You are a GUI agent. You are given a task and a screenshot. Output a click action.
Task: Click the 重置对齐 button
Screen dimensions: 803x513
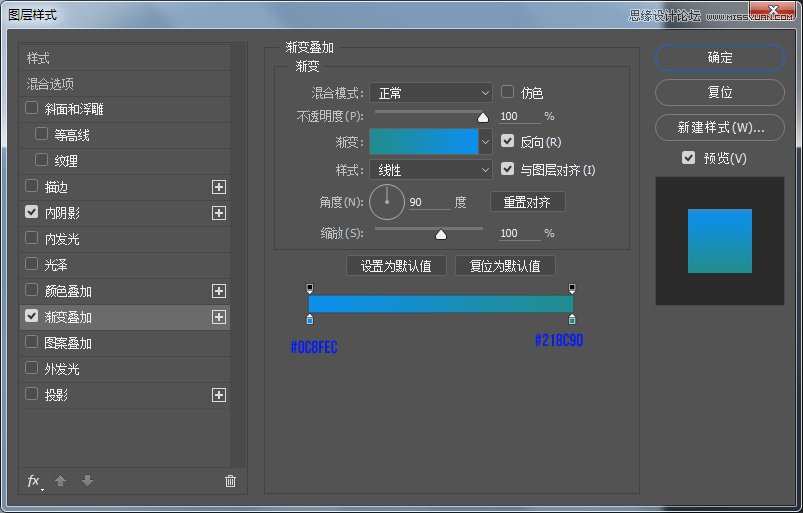click(x=527, y=202)
